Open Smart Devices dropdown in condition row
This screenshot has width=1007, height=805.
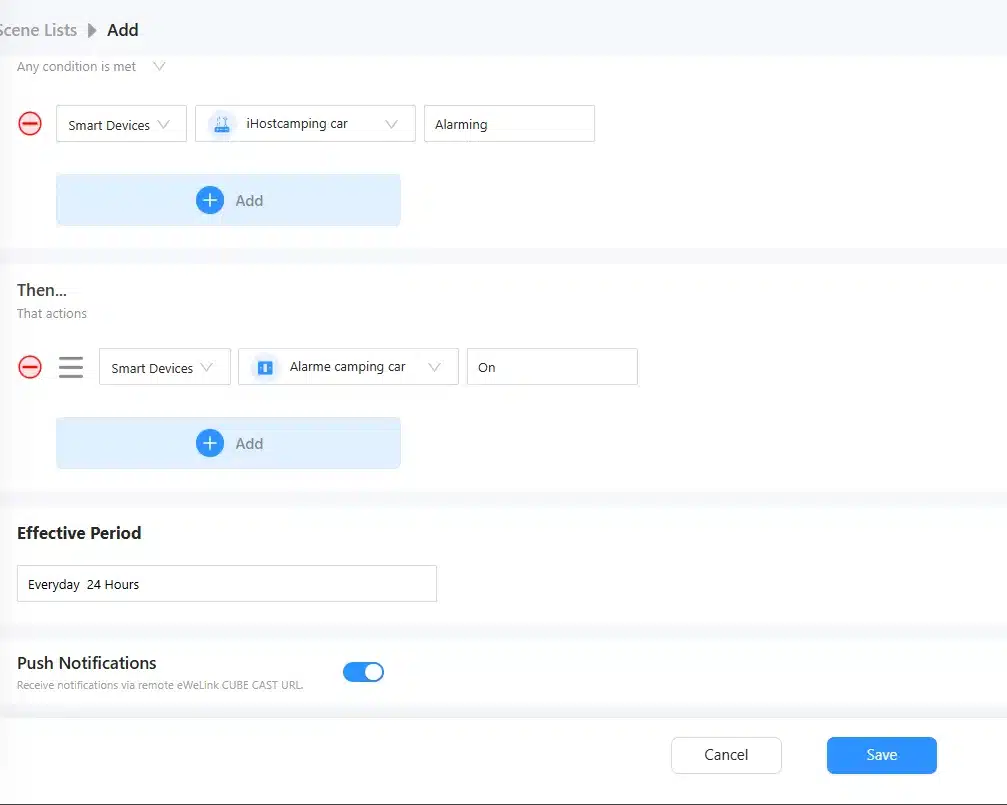pos(121,124)
